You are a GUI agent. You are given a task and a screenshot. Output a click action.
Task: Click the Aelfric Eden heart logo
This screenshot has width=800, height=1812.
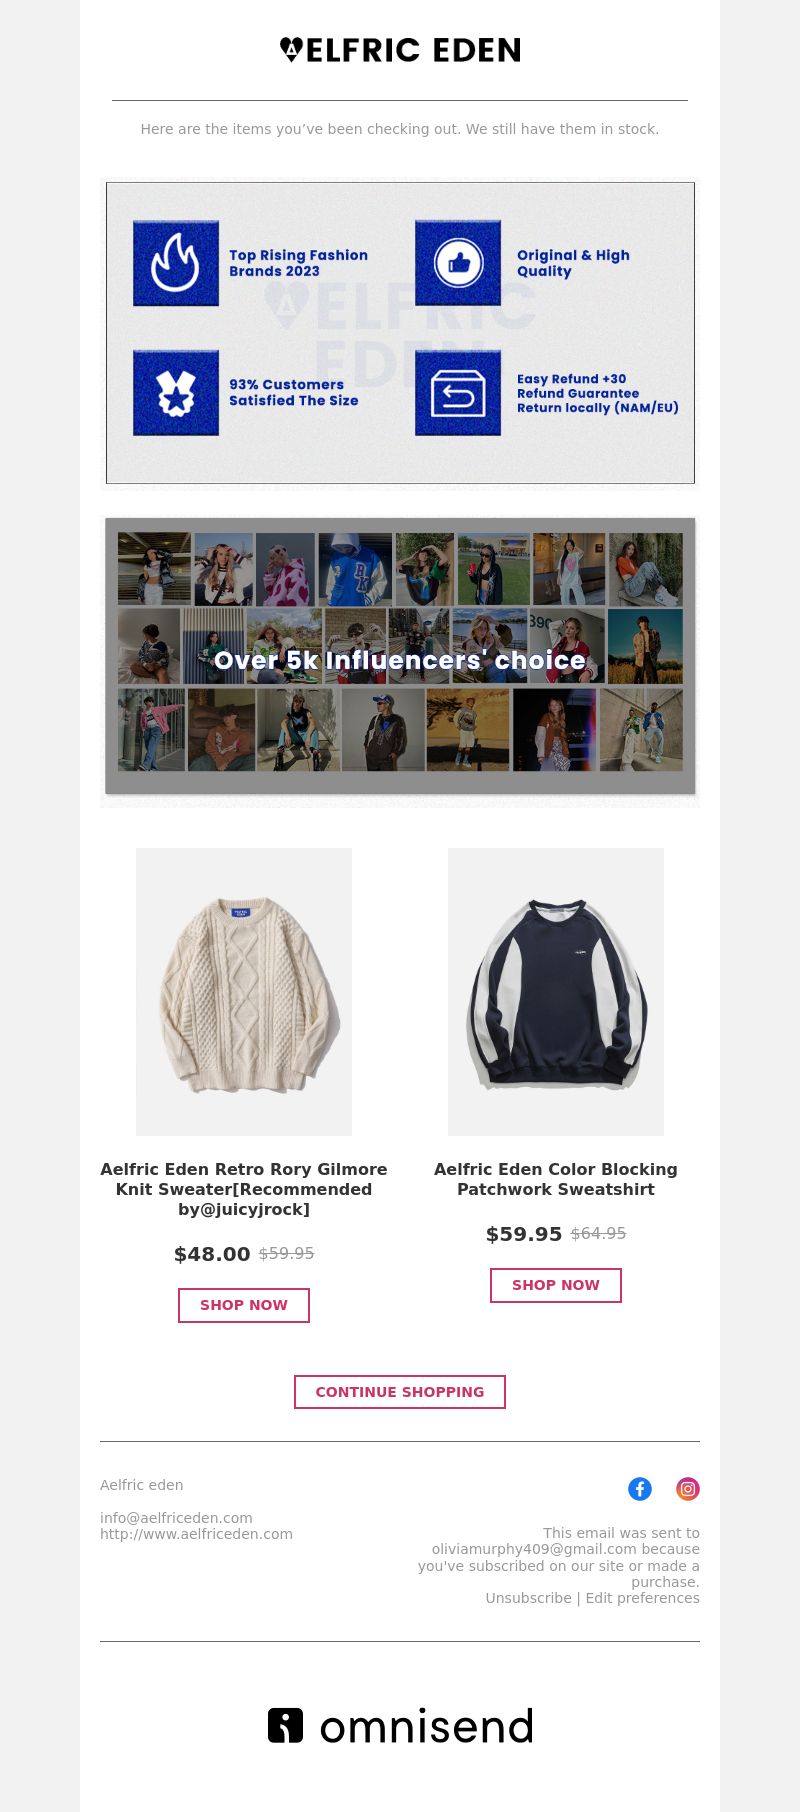[291, 50]
